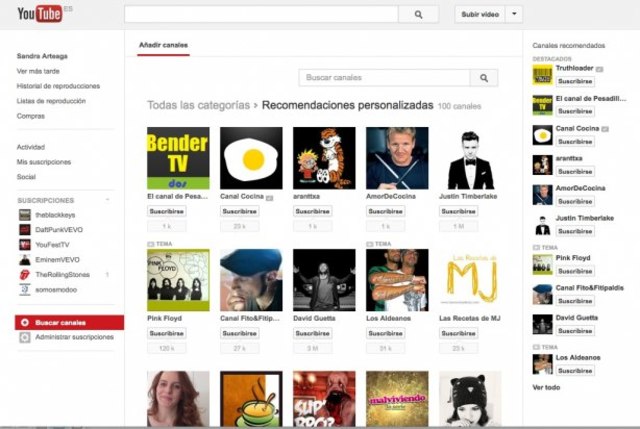
Task: Click the Buscar canales plus icon
Action: click(25, 322)
